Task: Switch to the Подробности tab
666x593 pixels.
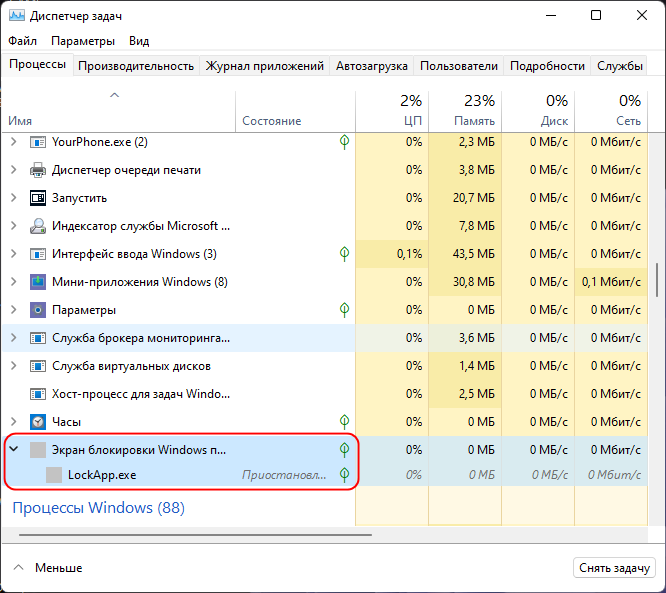Action: (x=547, y=66)
